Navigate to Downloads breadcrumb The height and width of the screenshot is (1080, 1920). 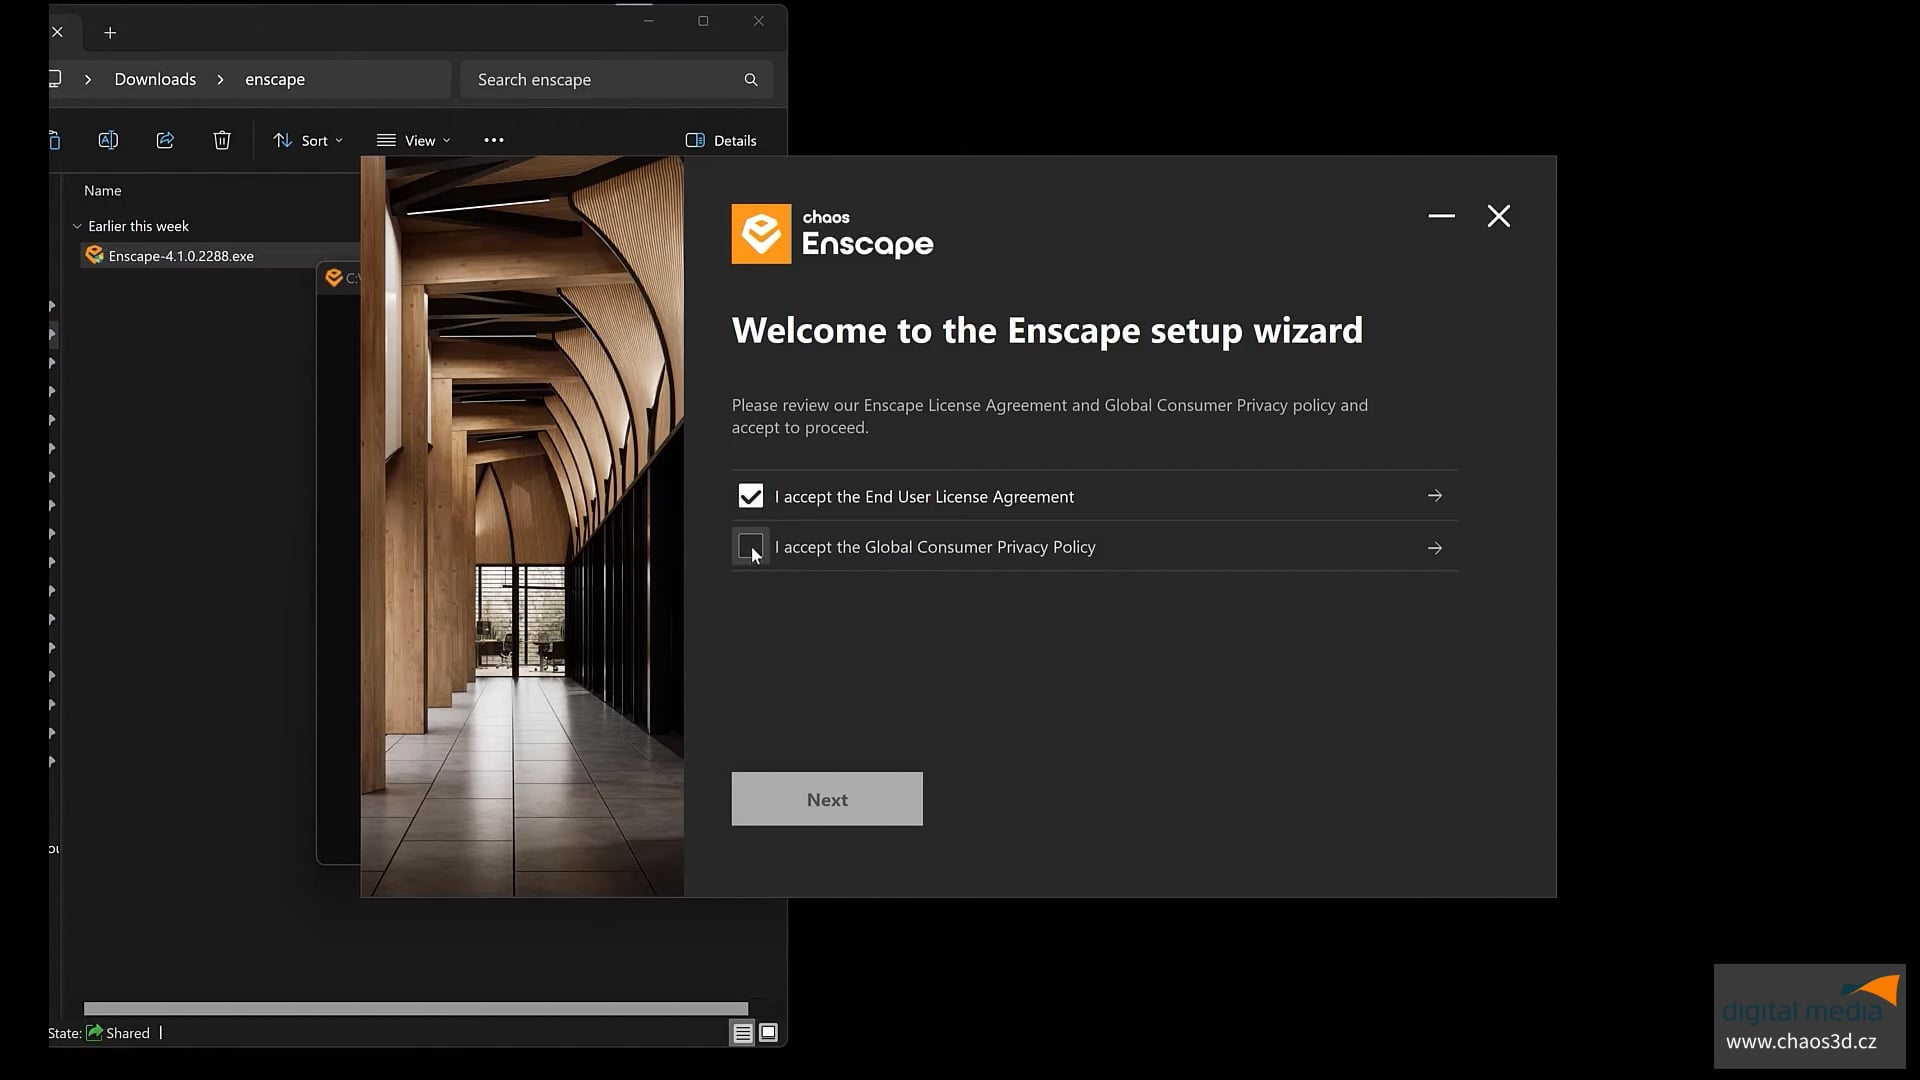[155, 80]
